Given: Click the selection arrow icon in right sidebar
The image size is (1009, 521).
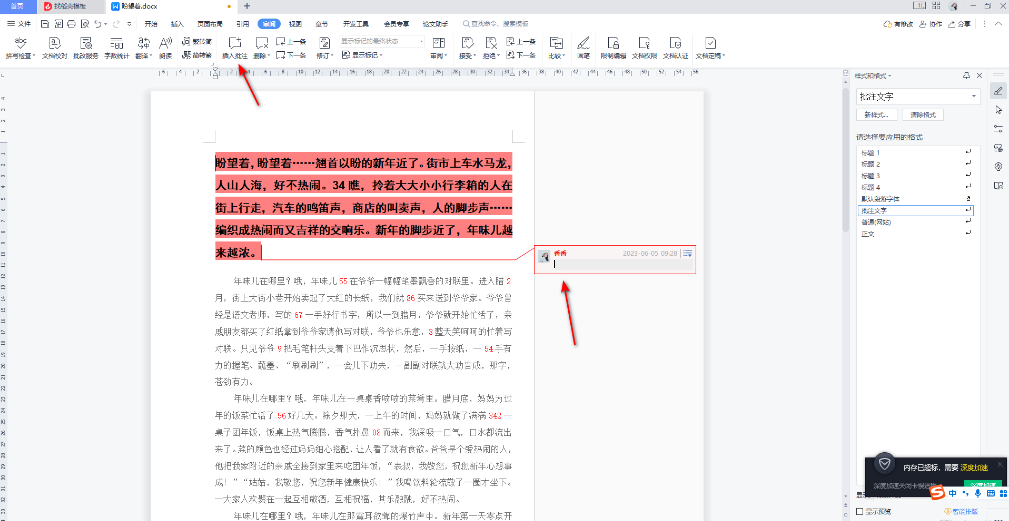Looking at the screenshot, I should pos(998,110).
